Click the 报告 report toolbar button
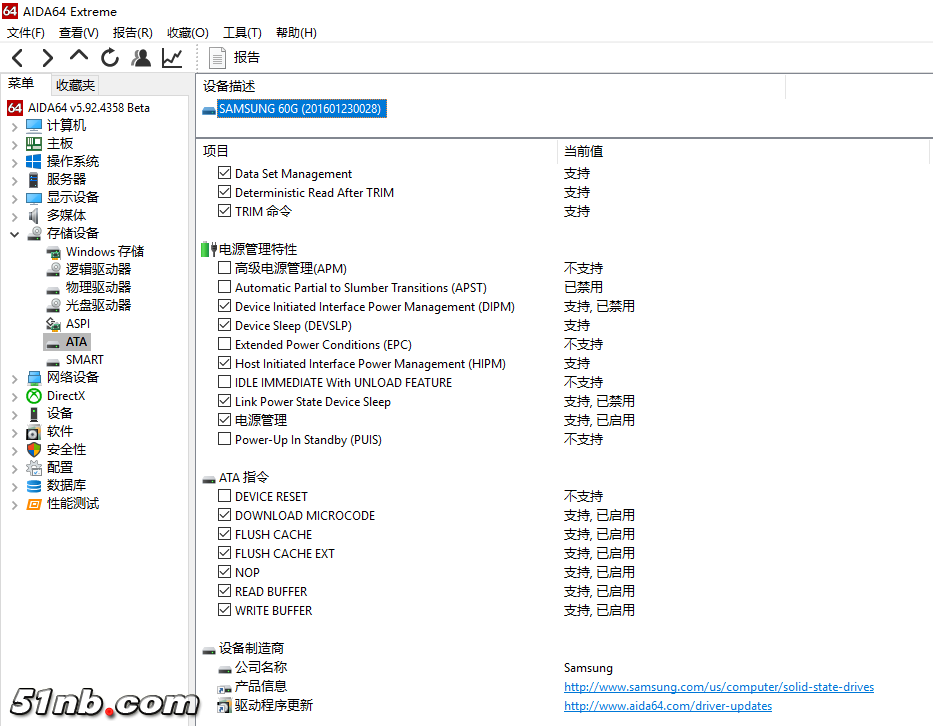The width and height of the screenshot is (933, 726). (x=235, y=58)
